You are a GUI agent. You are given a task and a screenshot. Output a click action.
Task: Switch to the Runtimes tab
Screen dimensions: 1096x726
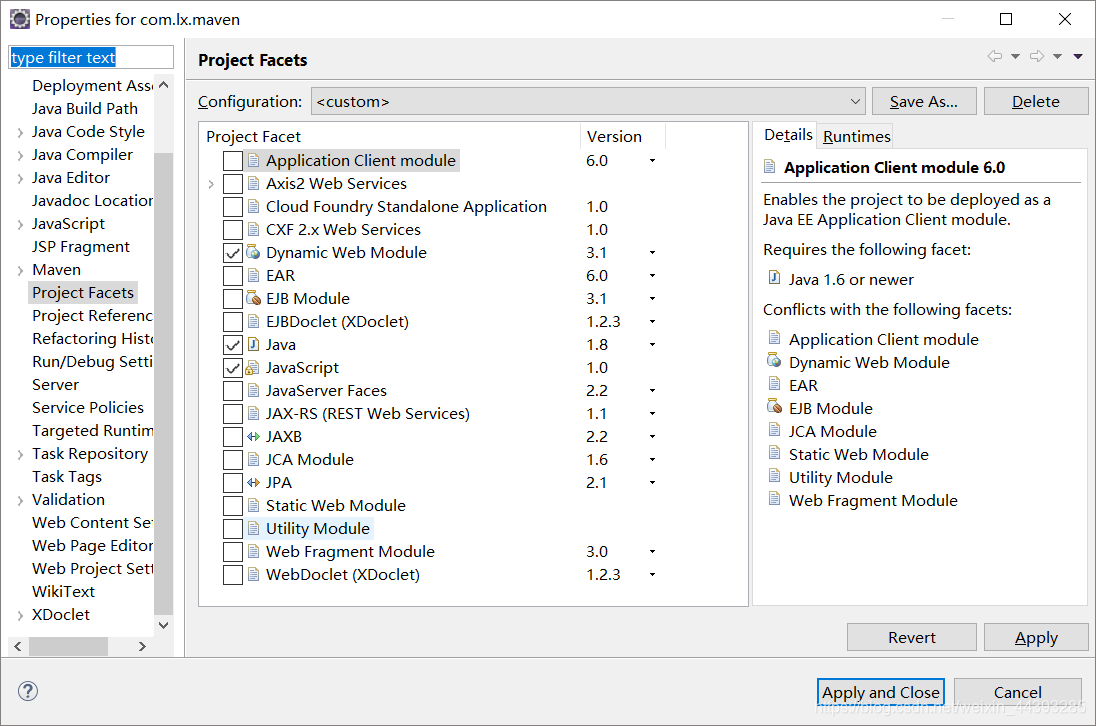tap(856, 136)
